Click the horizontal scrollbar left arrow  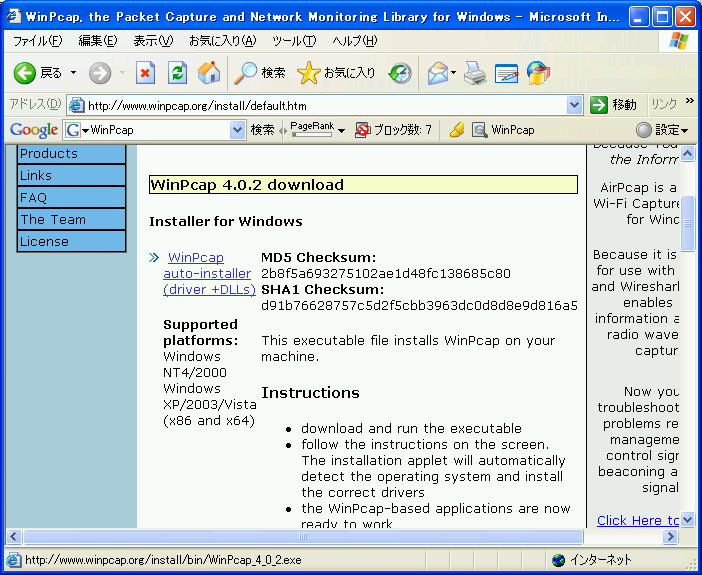pos(13,536)
